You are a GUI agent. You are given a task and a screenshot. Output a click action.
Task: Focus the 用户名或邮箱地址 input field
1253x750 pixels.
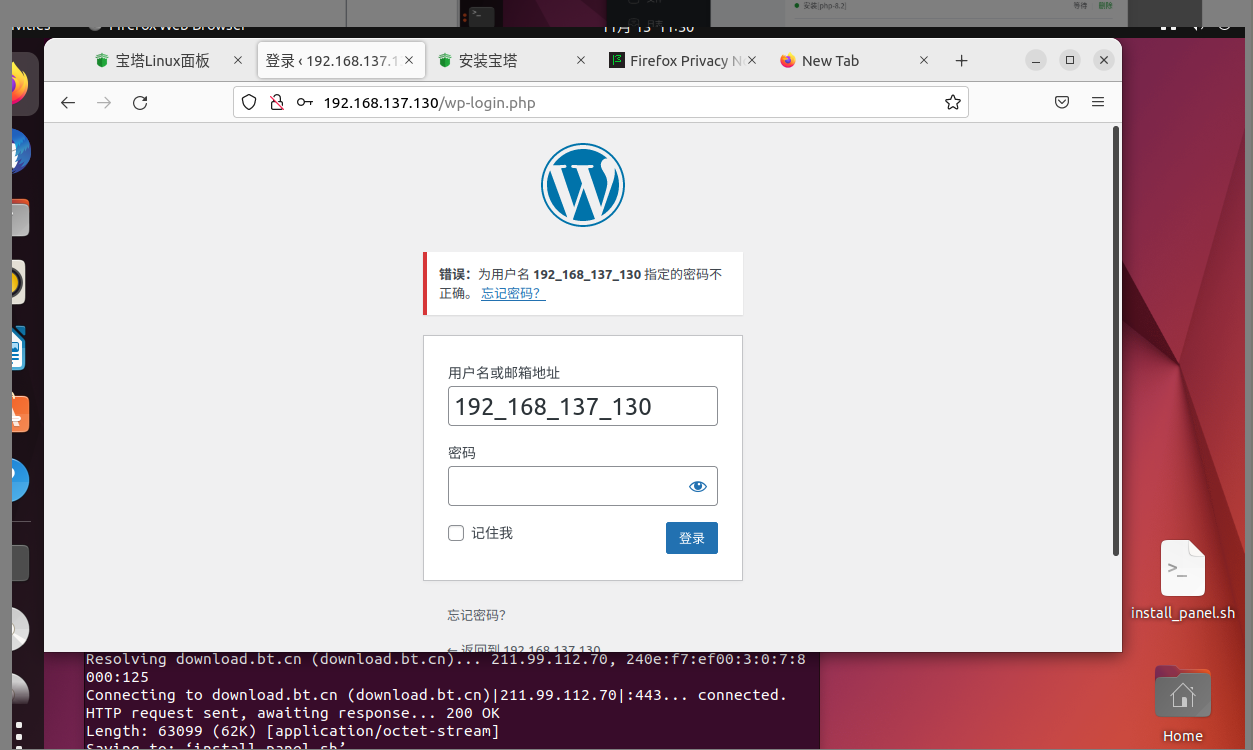(x=583, y=406)
